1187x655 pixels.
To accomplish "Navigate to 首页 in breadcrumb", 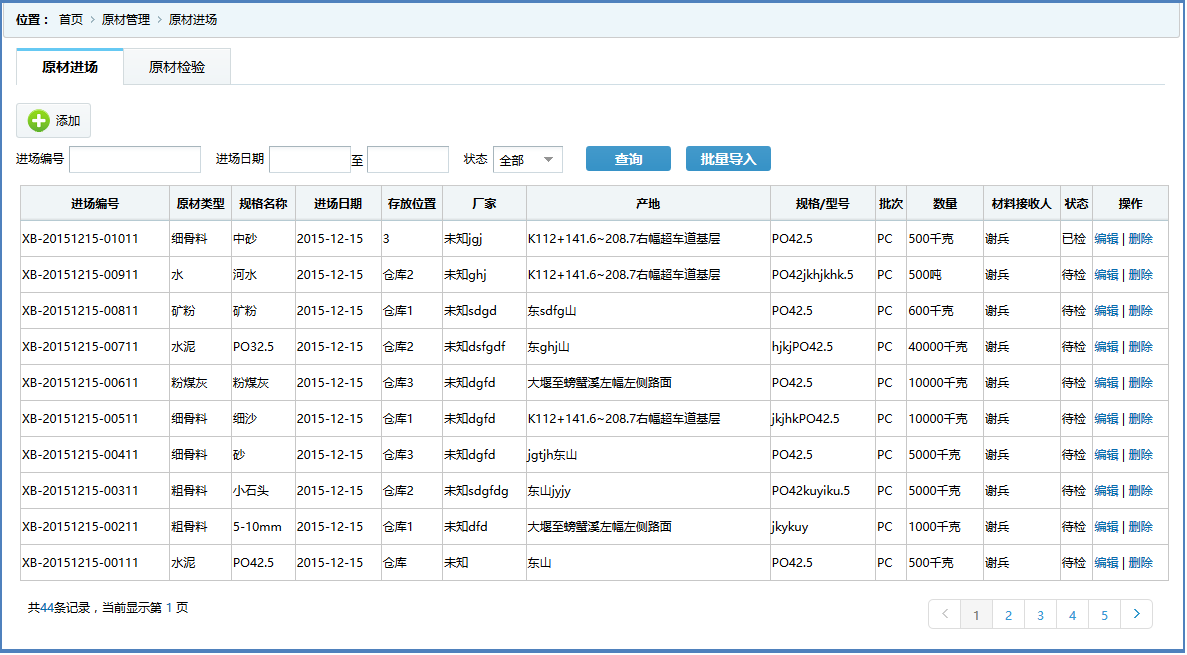I will click(71, 20).
